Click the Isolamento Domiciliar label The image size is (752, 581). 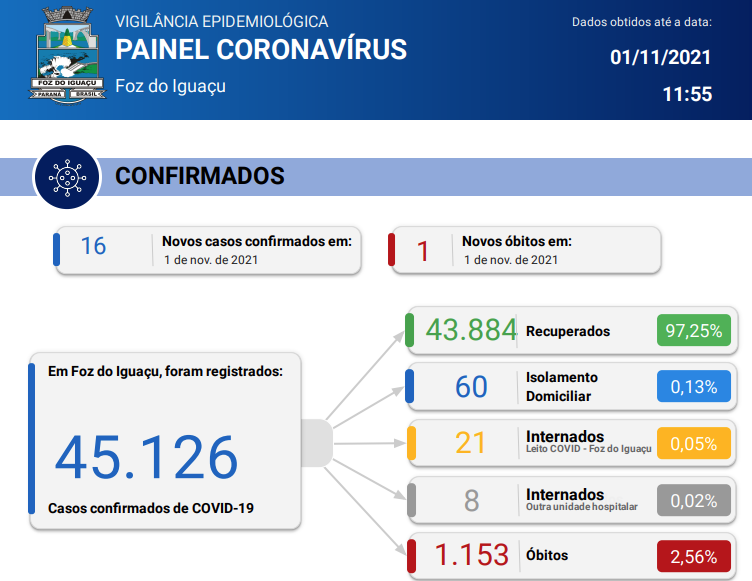(562, 387)
